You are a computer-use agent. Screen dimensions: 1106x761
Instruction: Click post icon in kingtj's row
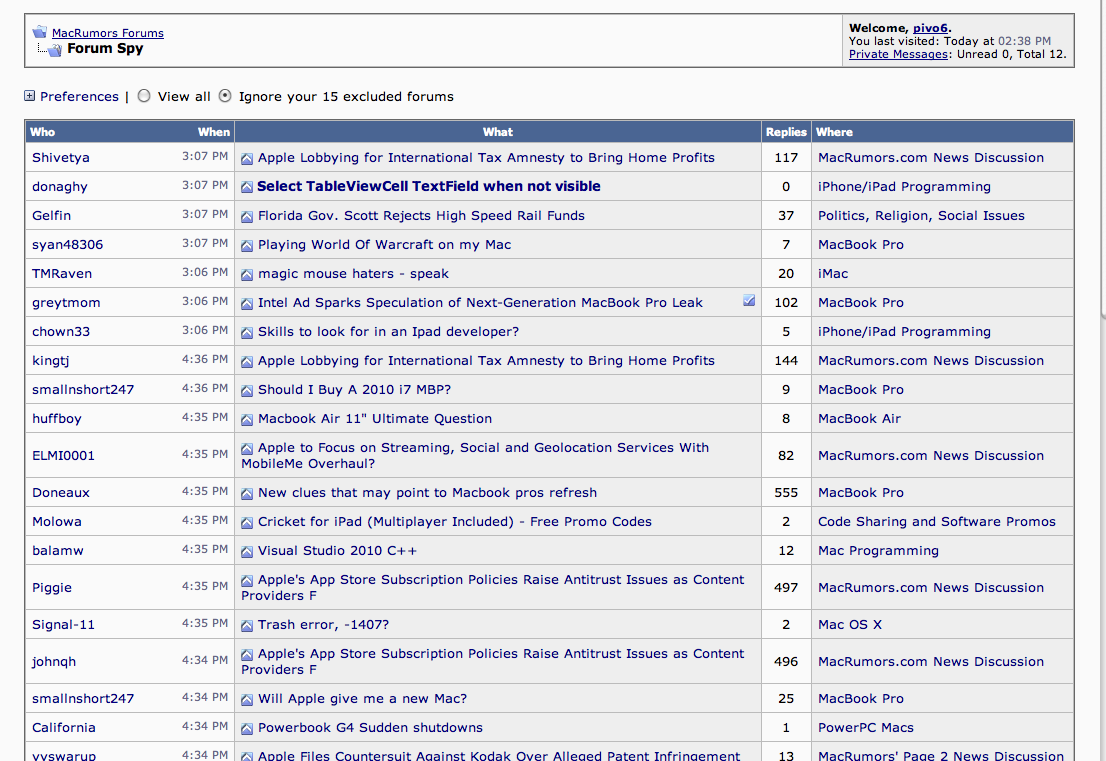[x=247, y=361]
